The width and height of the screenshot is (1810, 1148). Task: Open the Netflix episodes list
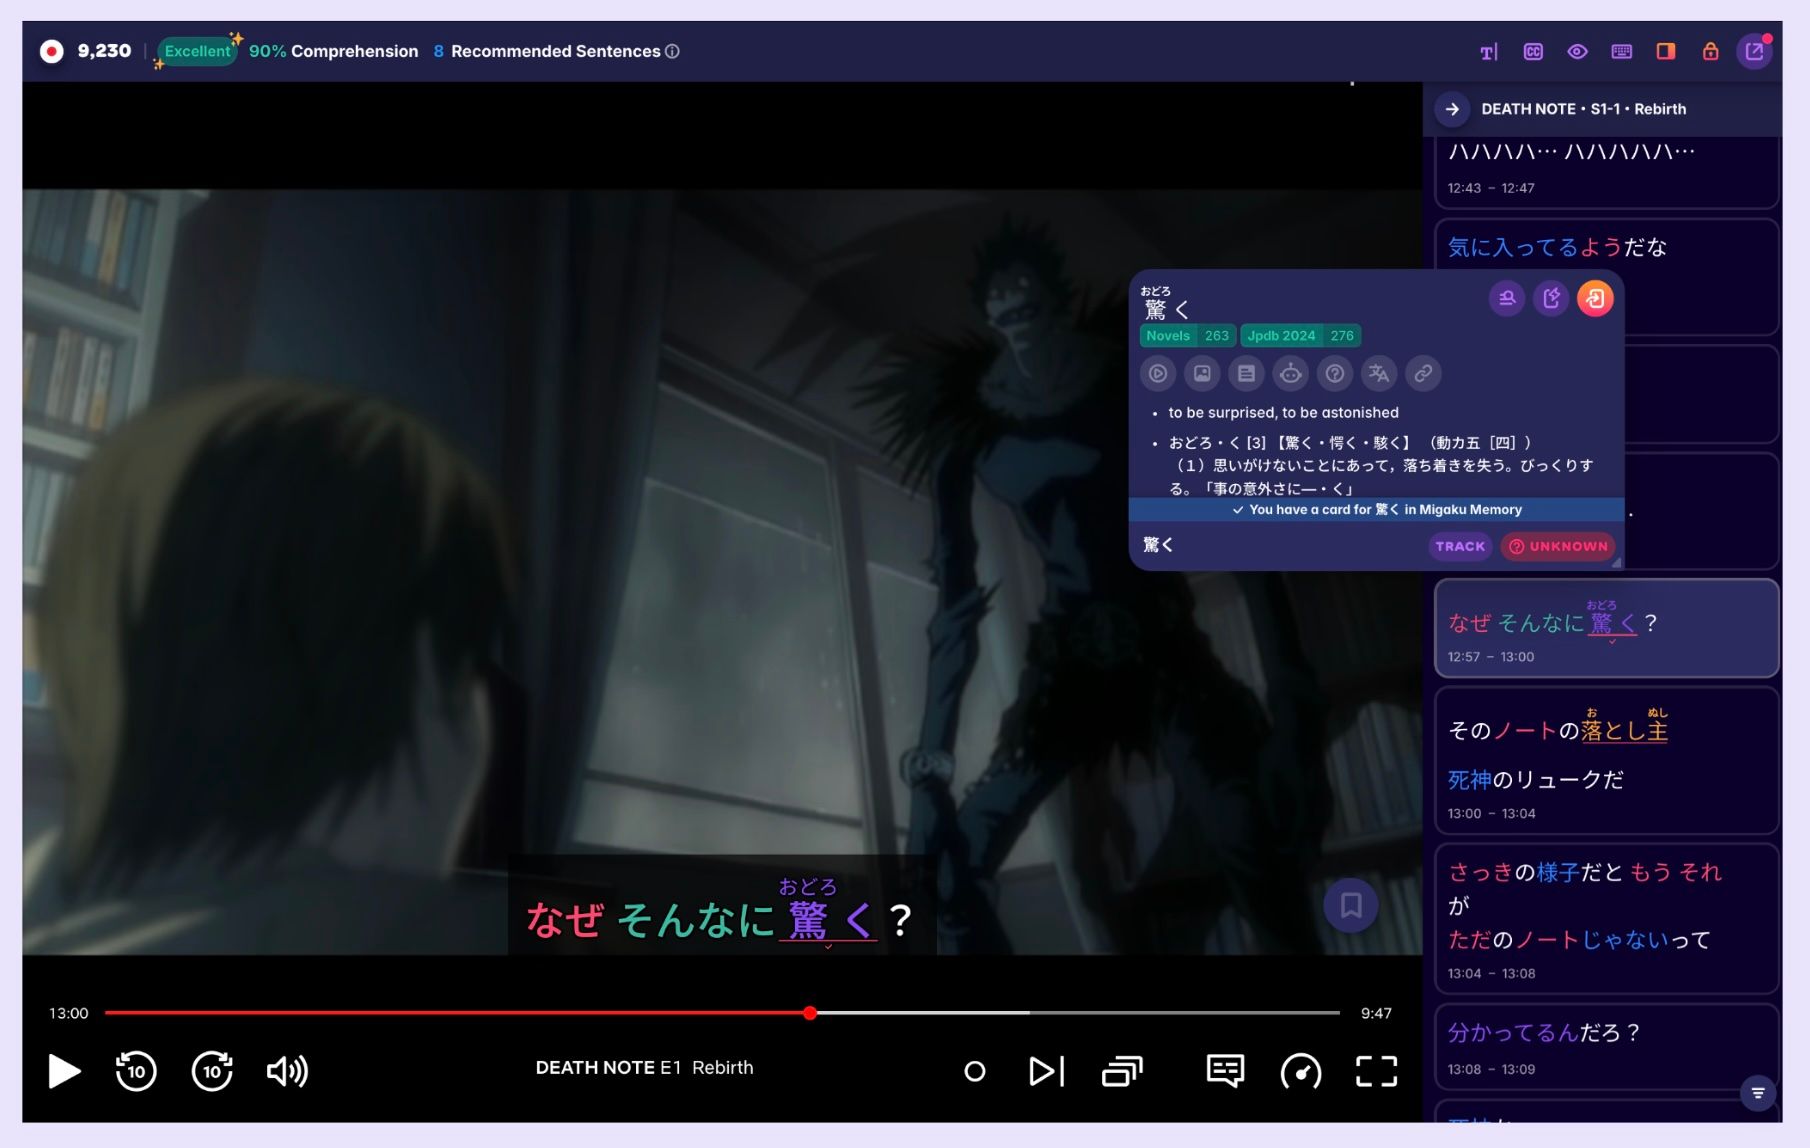(1122, 1071)
